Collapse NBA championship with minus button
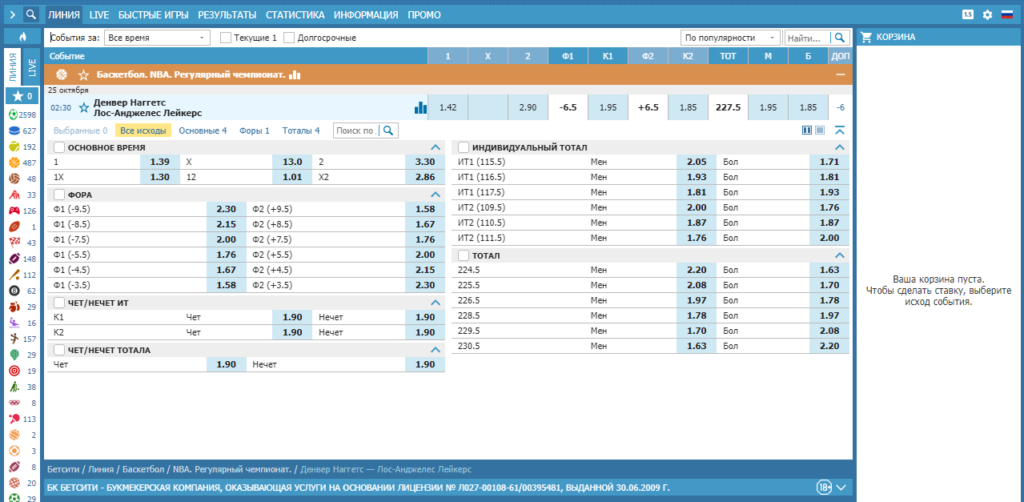Viewport: 1024px width, 502px height. click(x=840, y=75)
